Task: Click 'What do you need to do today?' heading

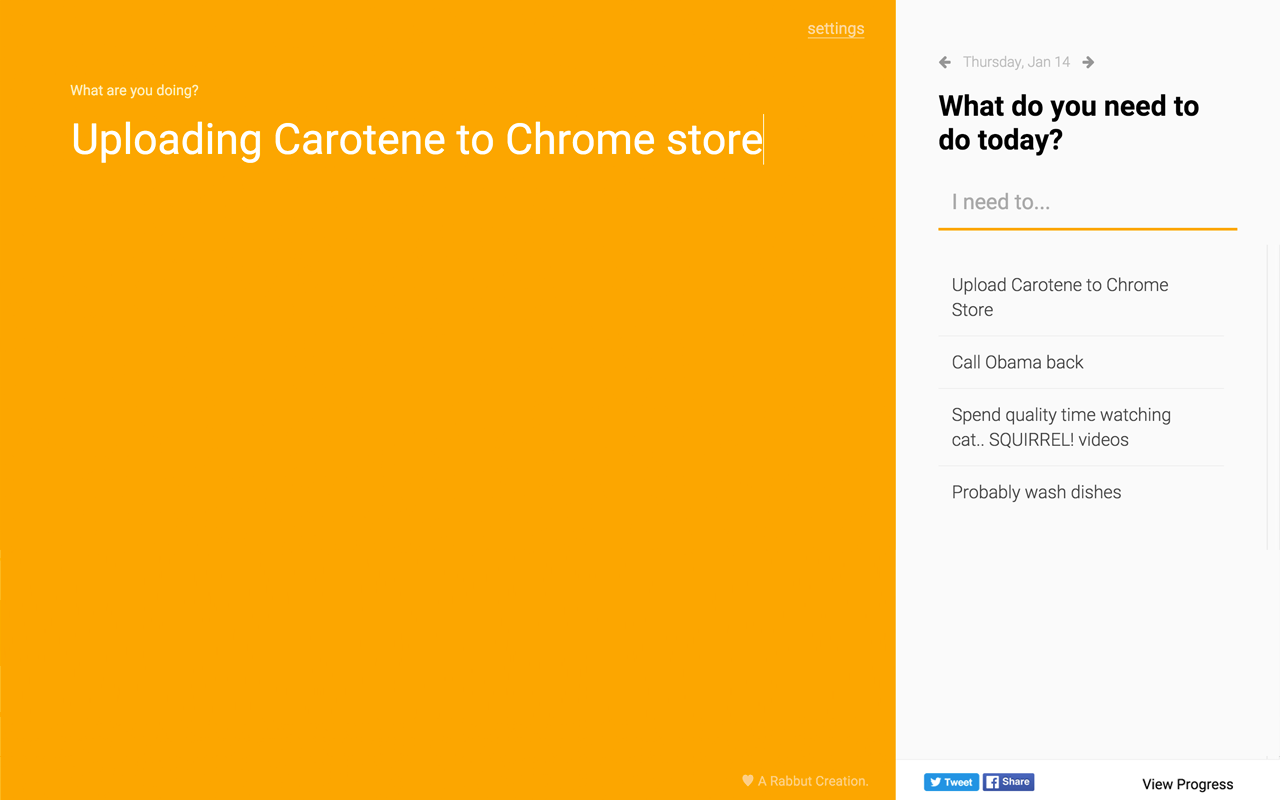Action: click(1068, 122)
